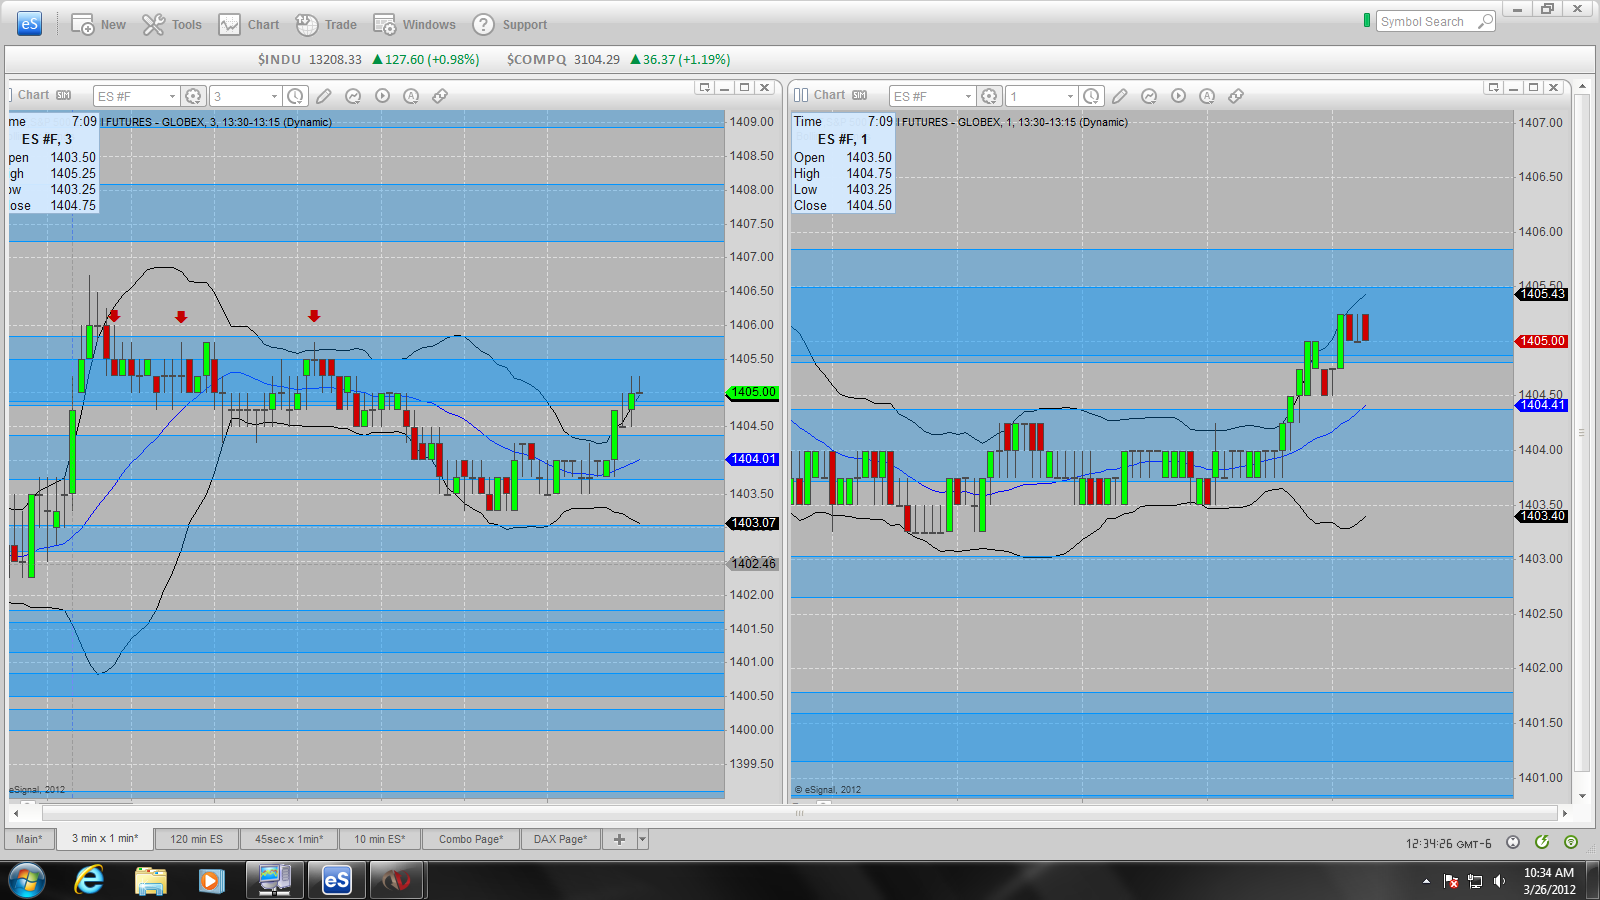Open left chart symbol settings gear
The height and width of the screenshot is (900, 1600).
[193, 96]
